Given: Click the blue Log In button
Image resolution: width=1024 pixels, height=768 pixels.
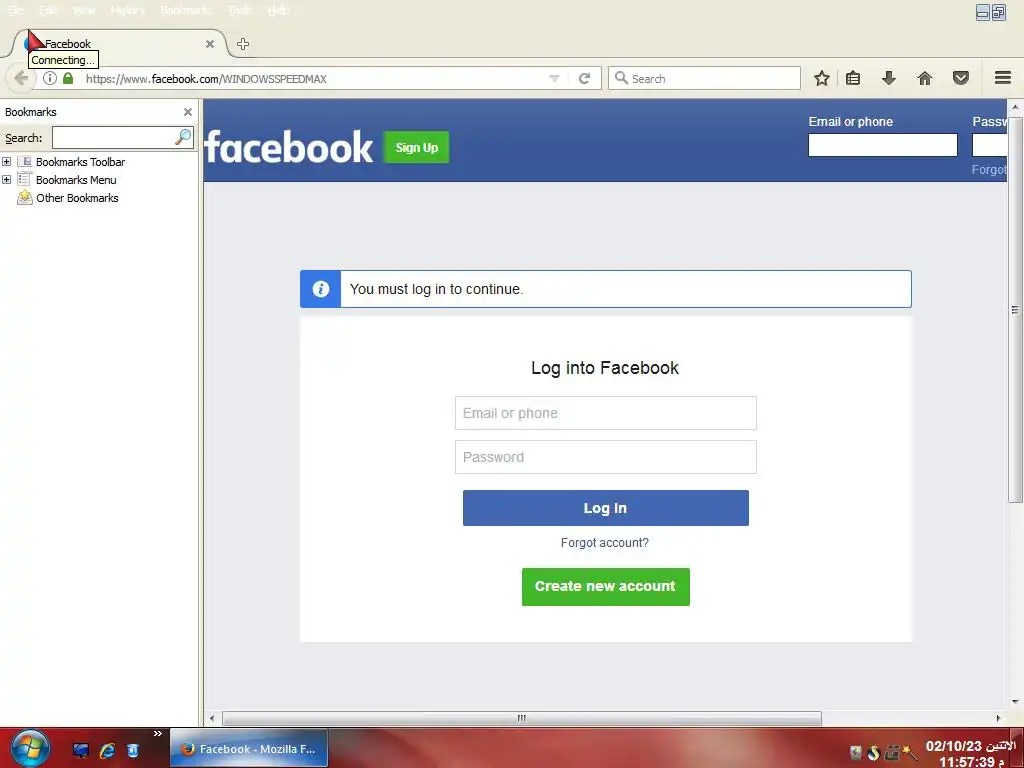Looking at the screenshot, I should (605, 508).
